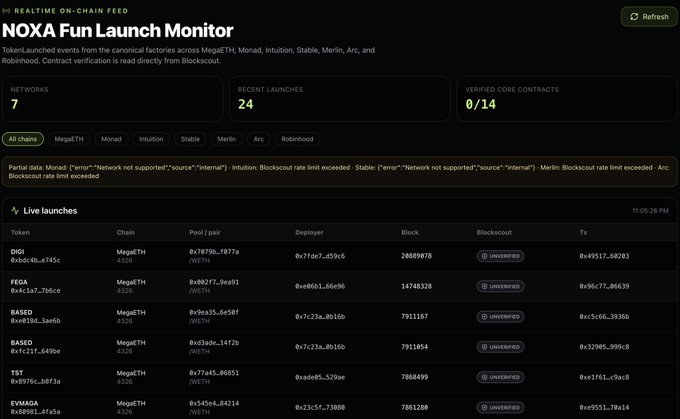The height and width of the screenshot is (419, 680).
Task: Click the NOXA Fun Launch Monitor heading
Action: click(118, 30)
